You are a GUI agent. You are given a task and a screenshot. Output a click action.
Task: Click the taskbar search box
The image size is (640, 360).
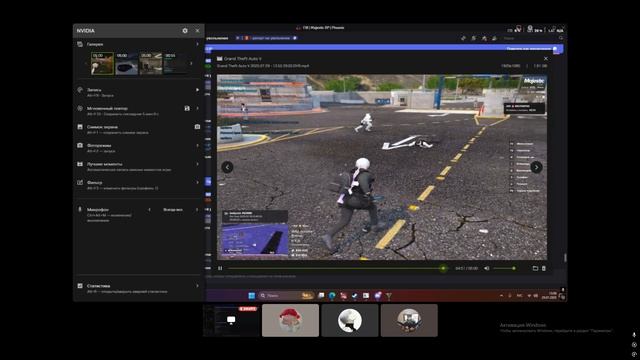(x=287, y=296)
